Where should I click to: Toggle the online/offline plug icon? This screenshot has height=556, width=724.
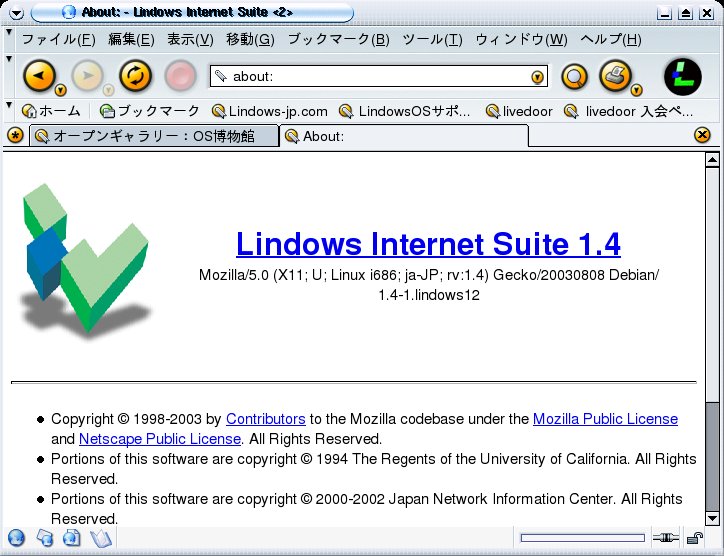[665, 538]
